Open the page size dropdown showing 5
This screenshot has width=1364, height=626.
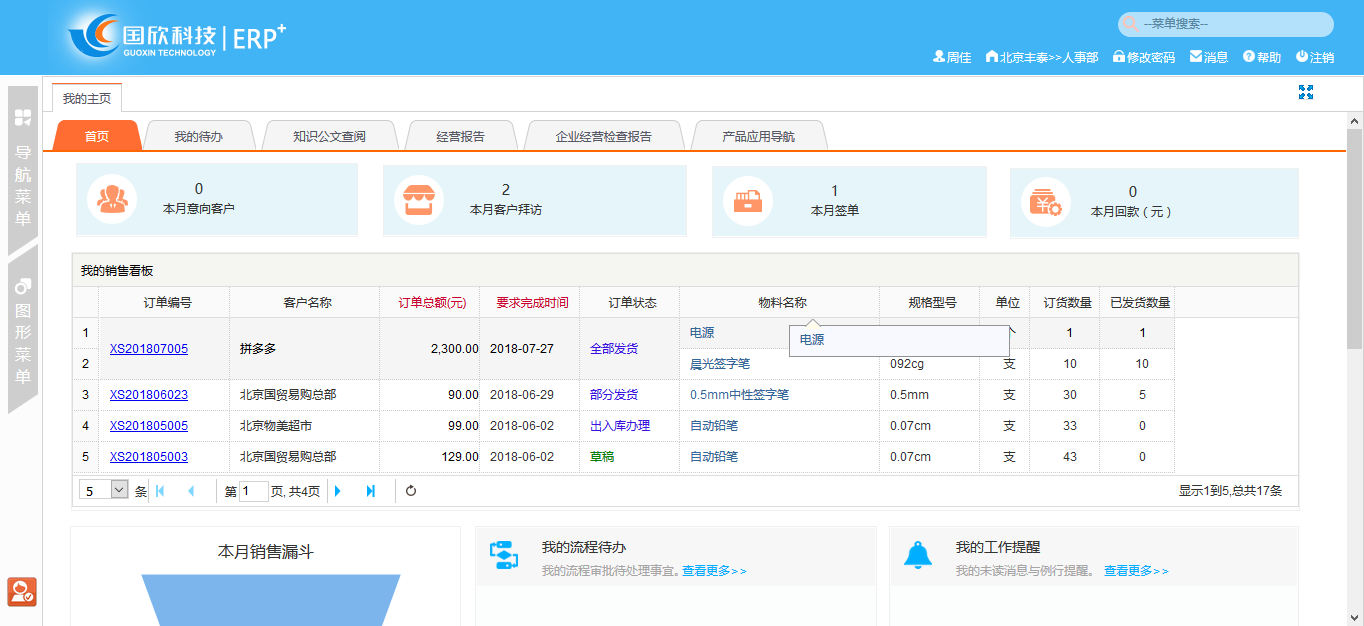pyautogui.click(x=104, y=490)
